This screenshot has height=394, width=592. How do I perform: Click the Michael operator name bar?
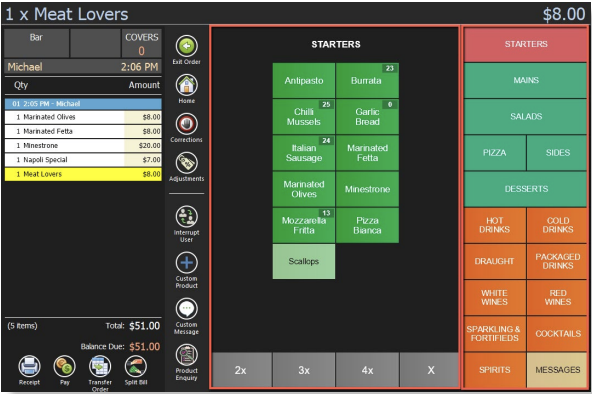click(x=83, y=67)
